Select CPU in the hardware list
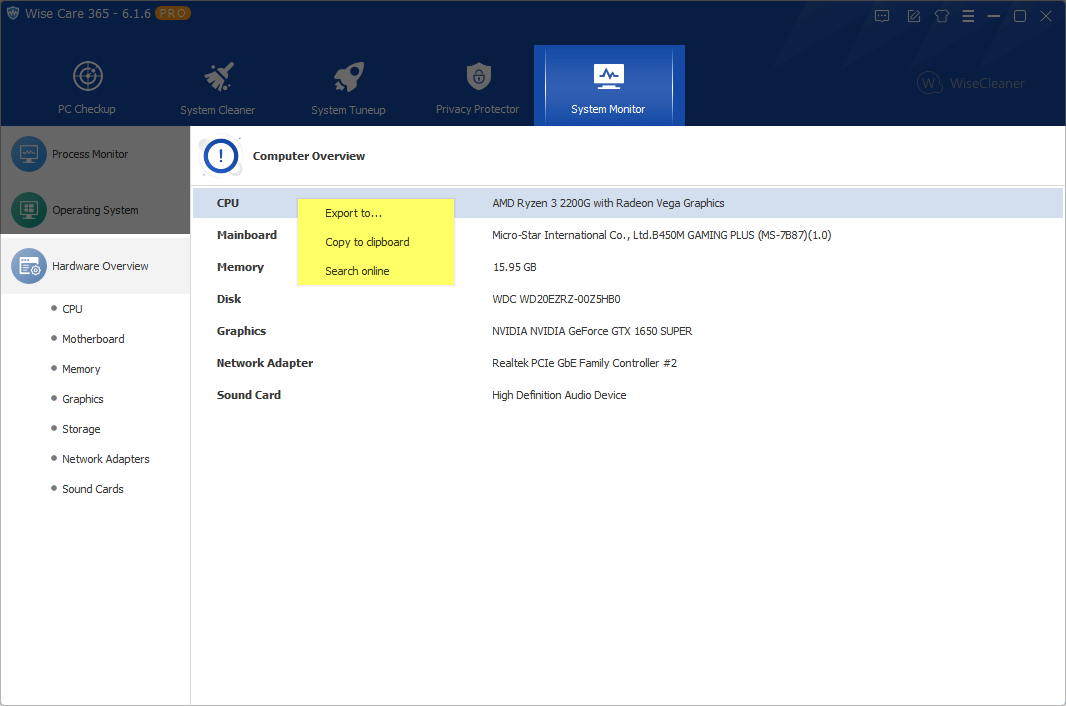Image resolution: width=1066 pixels, height=706 pixels. coord(72,309)
